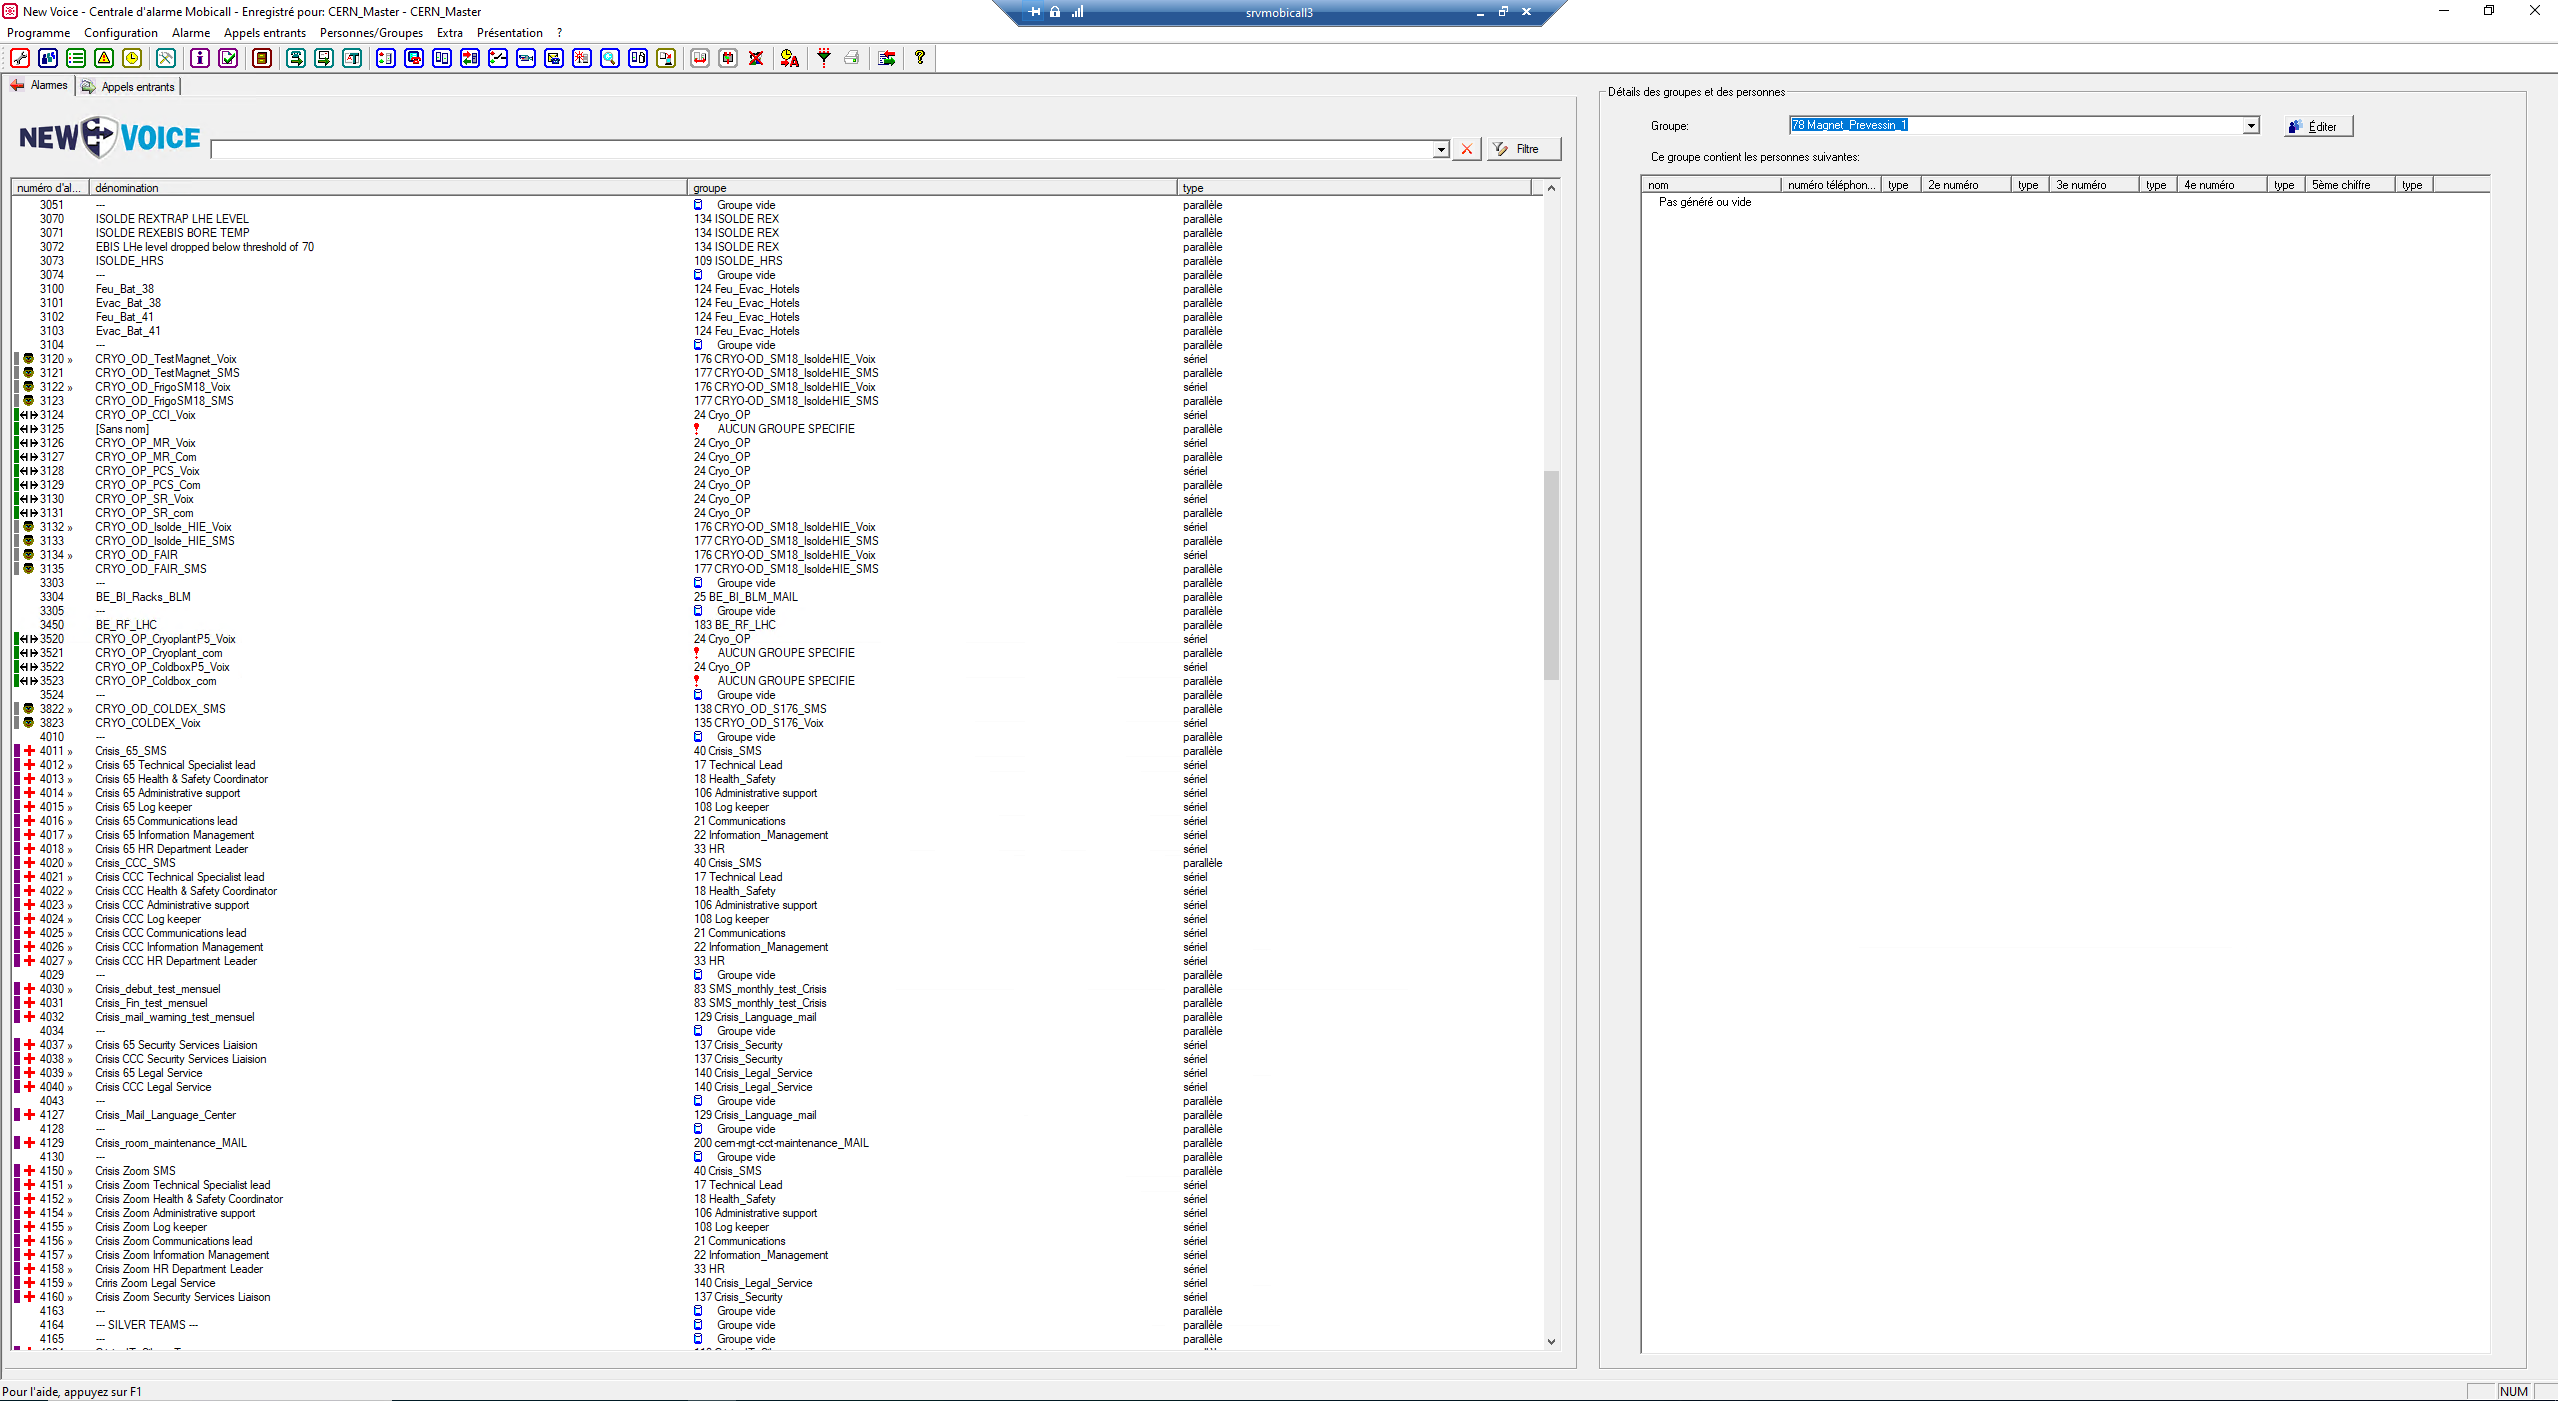Click the printer toolbar icon
This screenshot has width=2558, height=1401.
pyautogui.click(x=852, y=58)
